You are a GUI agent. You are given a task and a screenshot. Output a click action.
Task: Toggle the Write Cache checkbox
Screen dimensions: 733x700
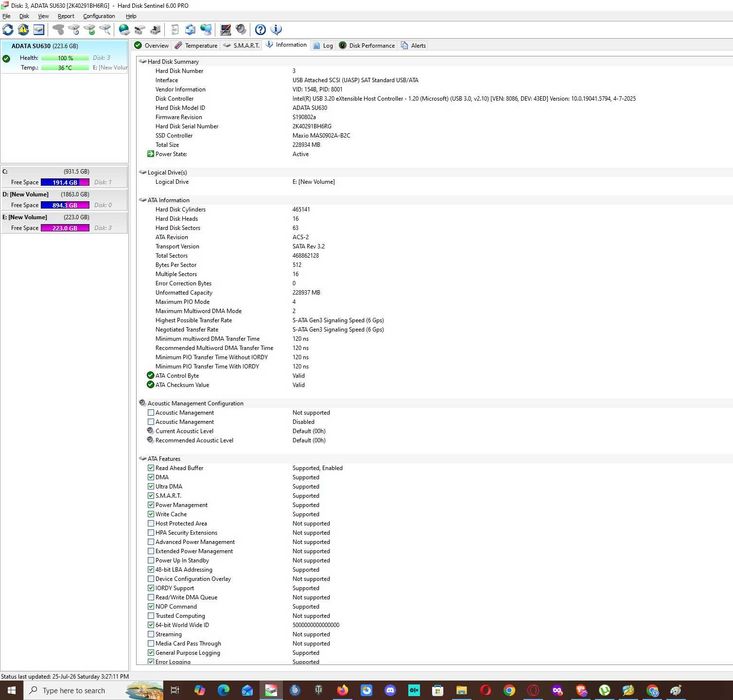151,514
